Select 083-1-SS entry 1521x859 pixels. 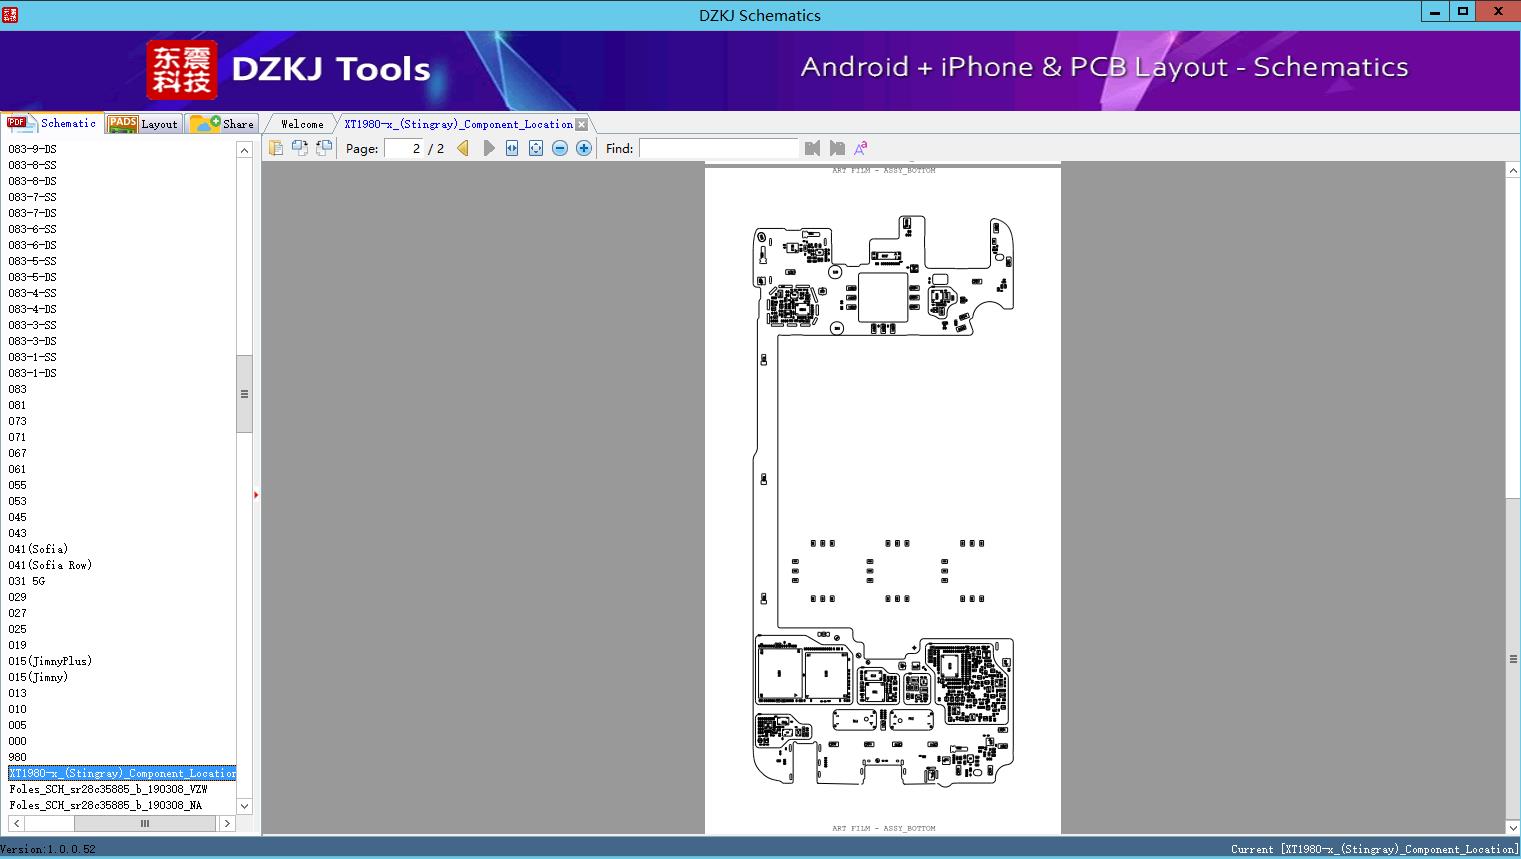tap(33, 357)
